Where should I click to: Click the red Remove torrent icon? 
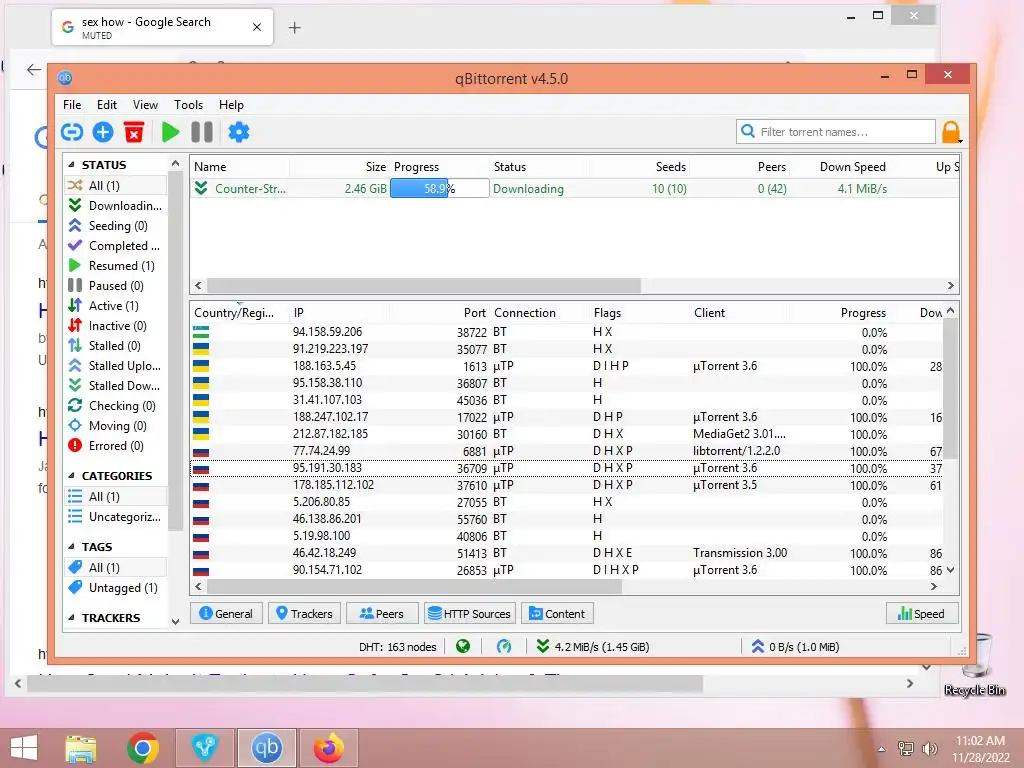134,133
